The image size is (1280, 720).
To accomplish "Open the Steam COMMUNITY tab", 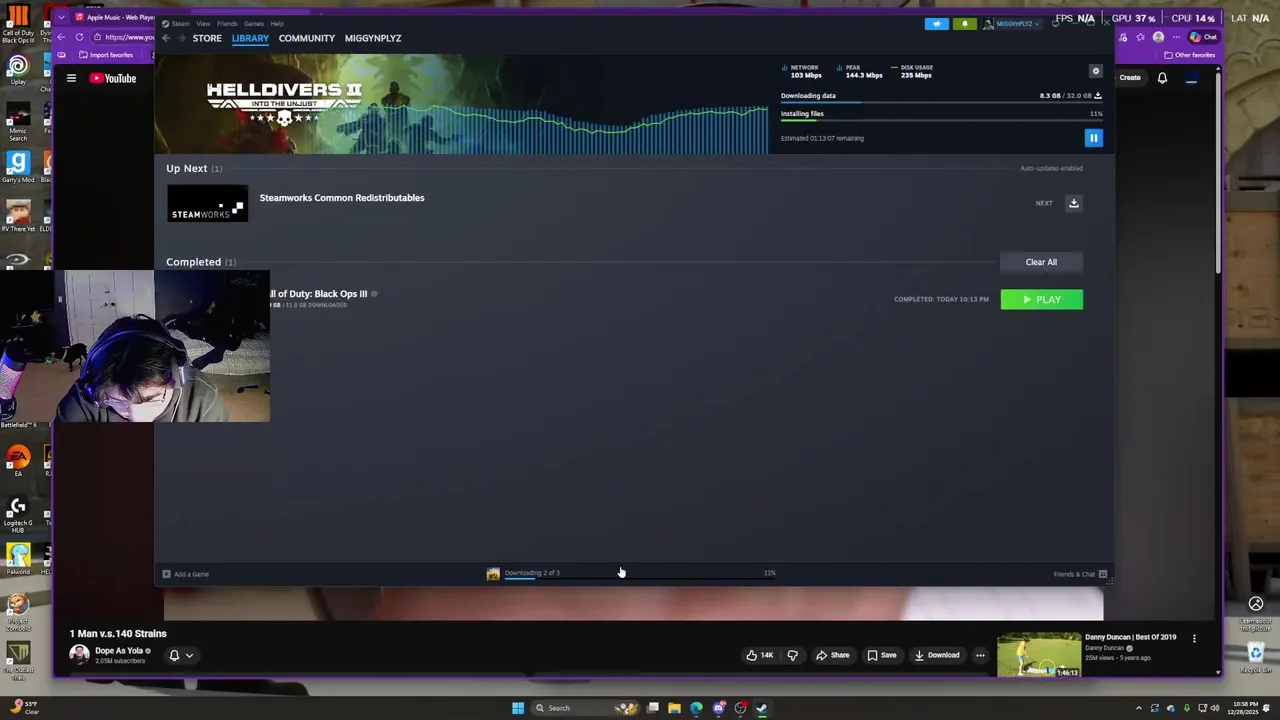I will pos(307,38).
